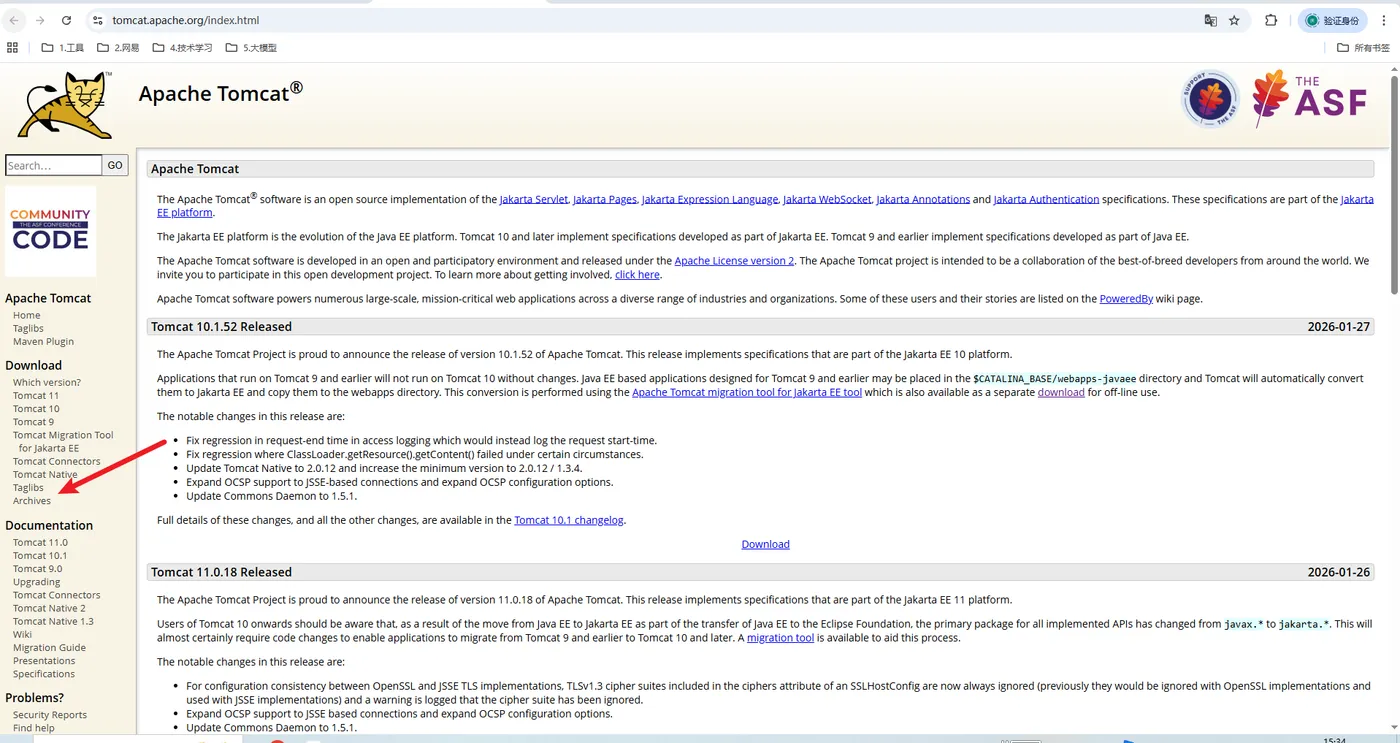Open the Presentations sidebar link
1400x743 pixels.
pos(44,660)
